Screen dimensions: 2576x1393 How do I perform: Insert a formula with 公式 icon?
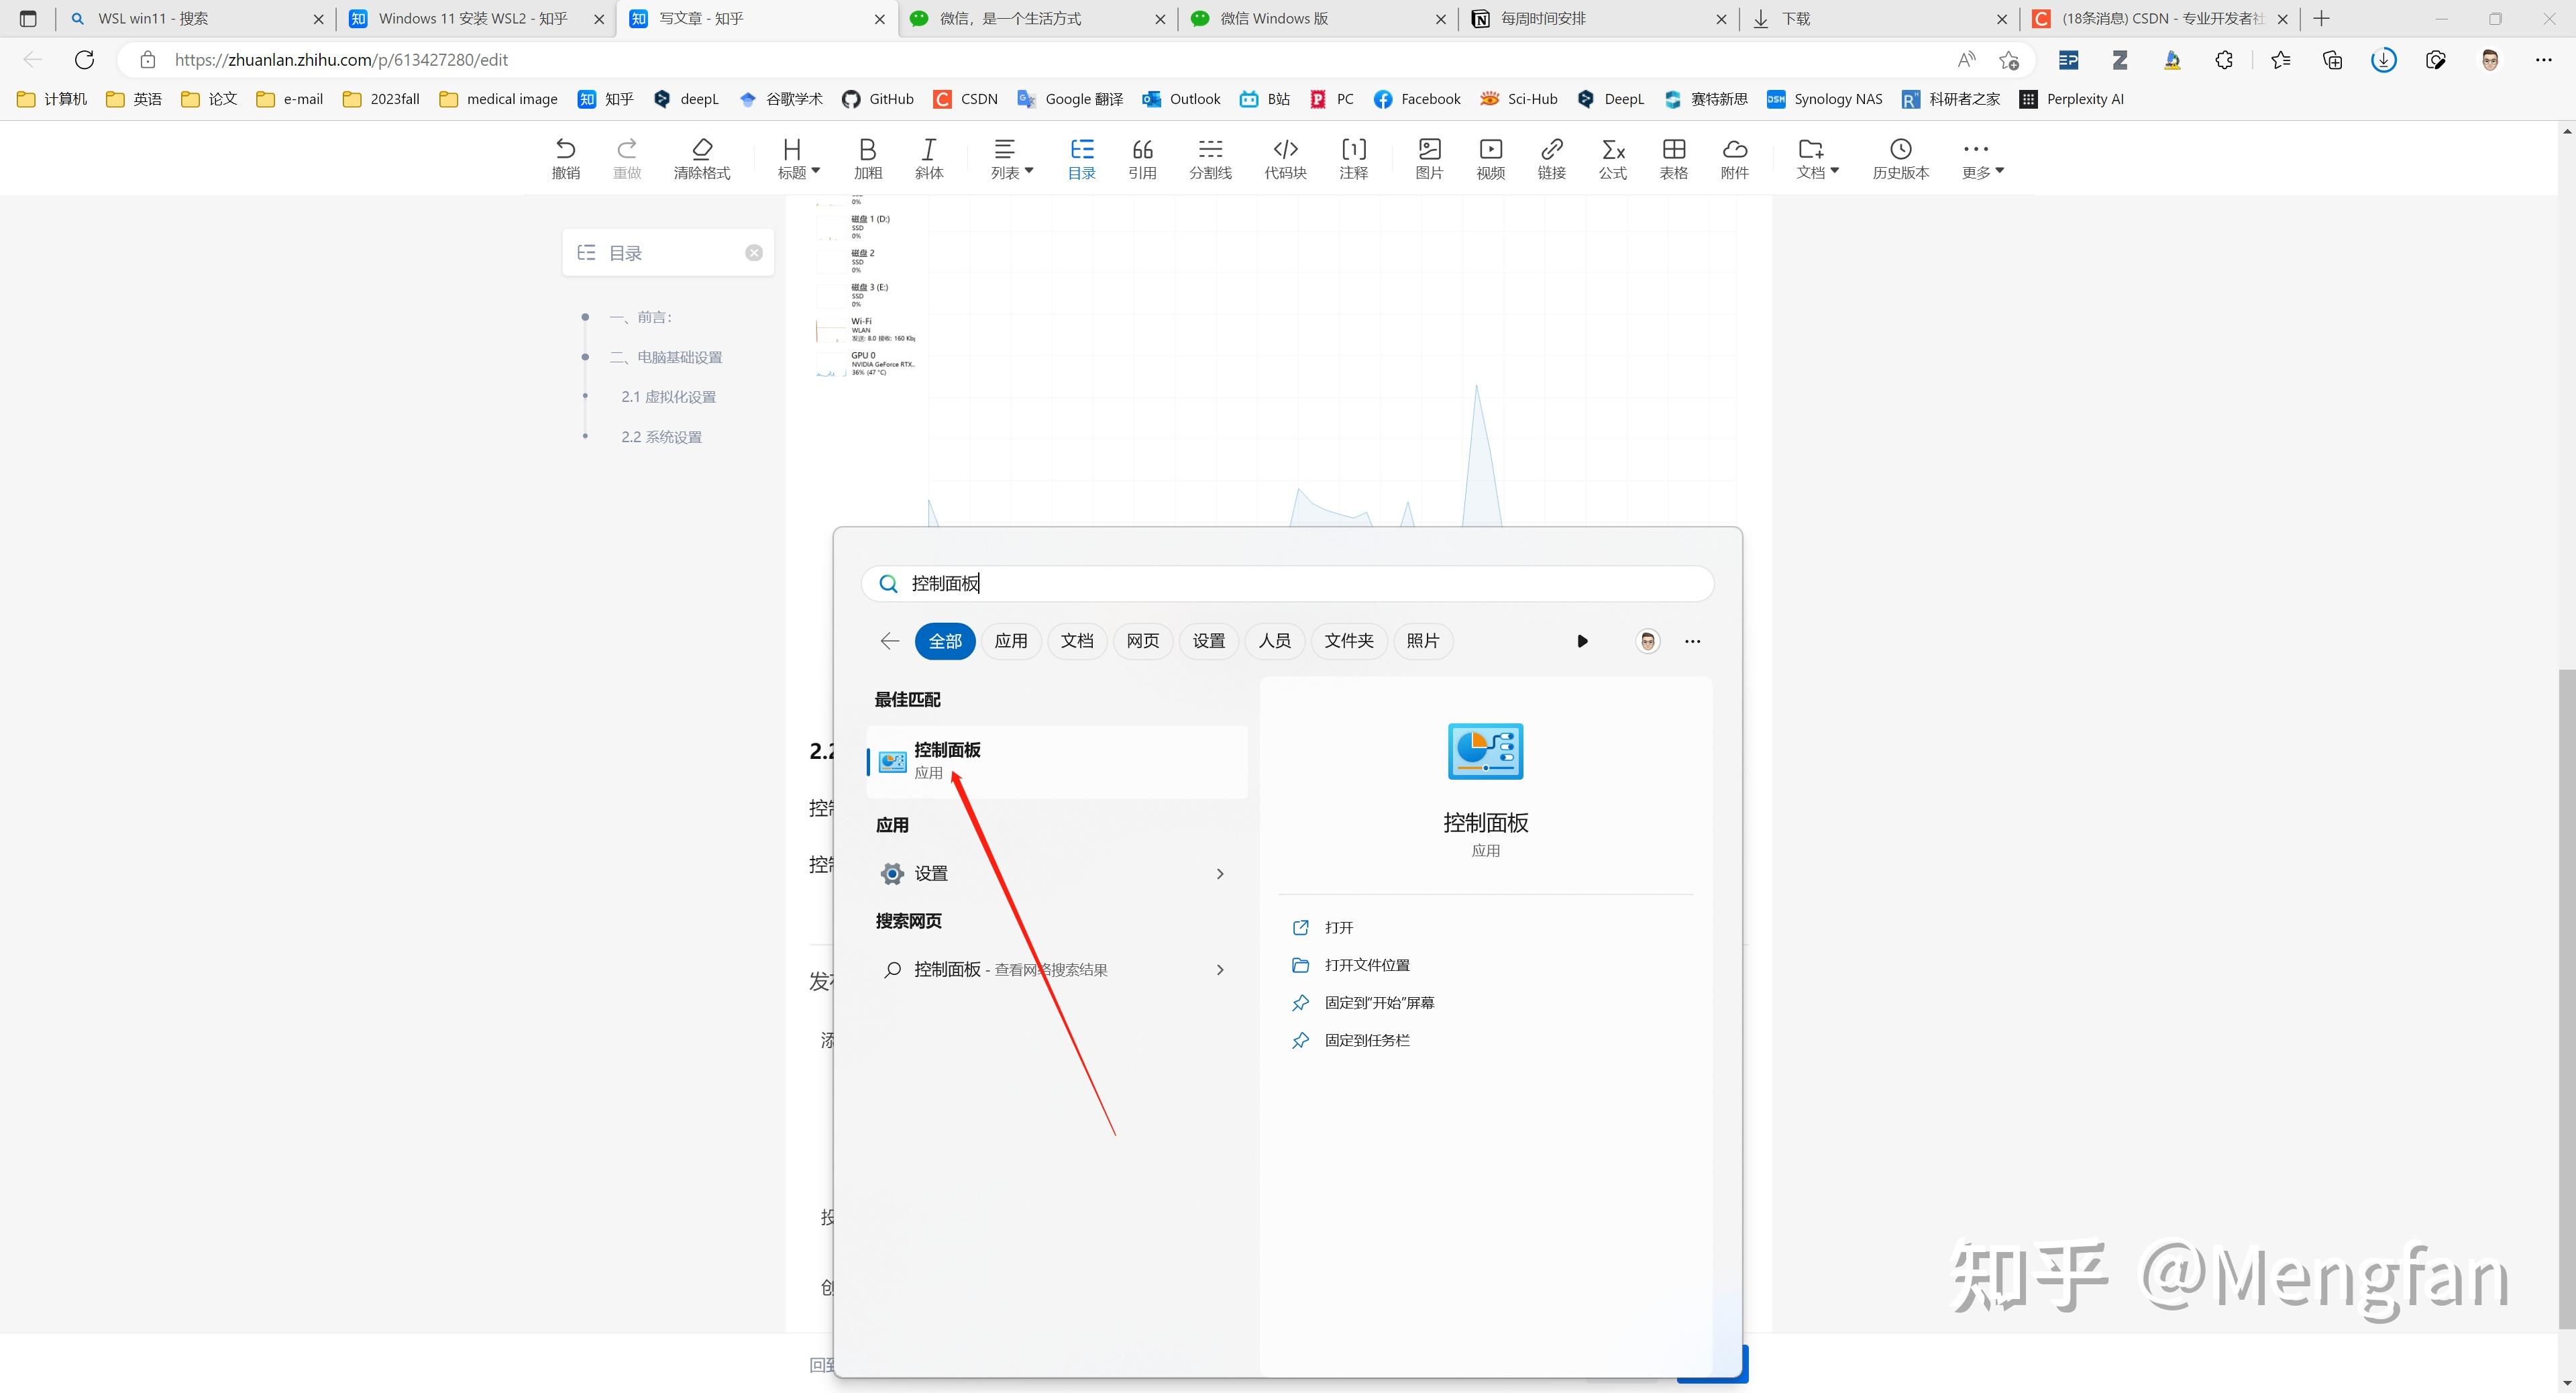click(1612, 158)
